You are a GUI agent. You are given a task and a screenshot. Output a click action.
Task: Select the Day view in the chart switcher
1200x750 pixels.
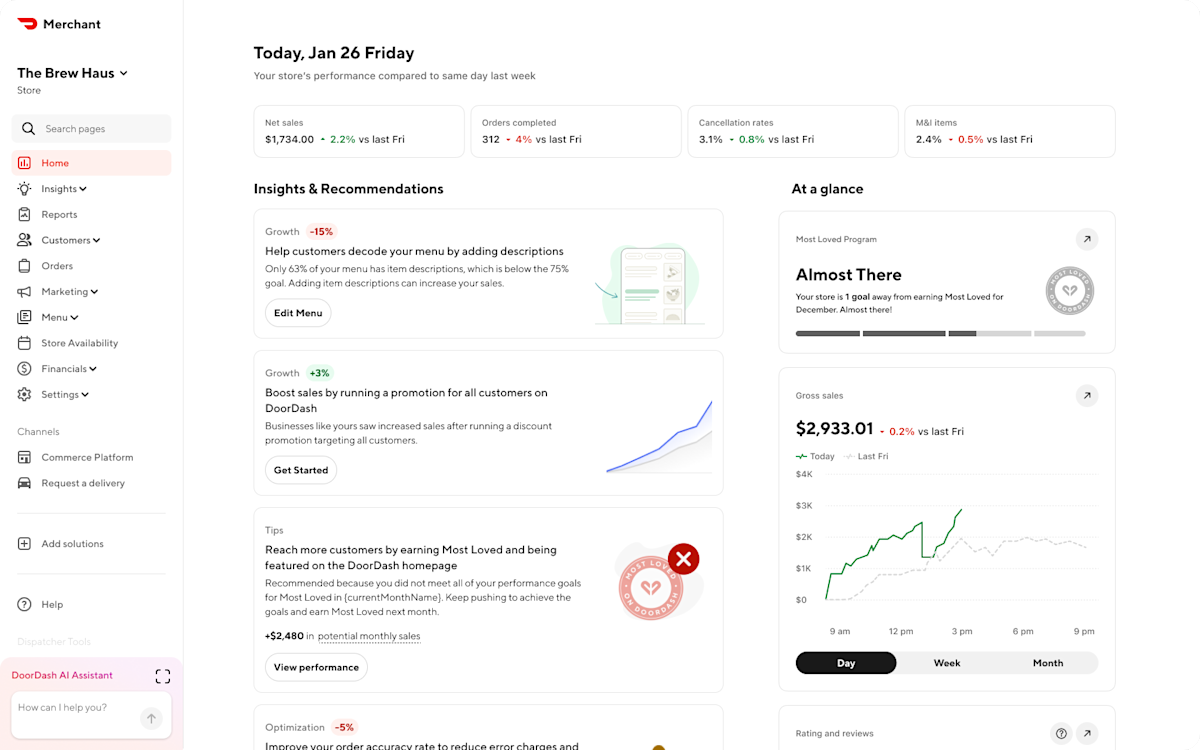tap(846, 662)
